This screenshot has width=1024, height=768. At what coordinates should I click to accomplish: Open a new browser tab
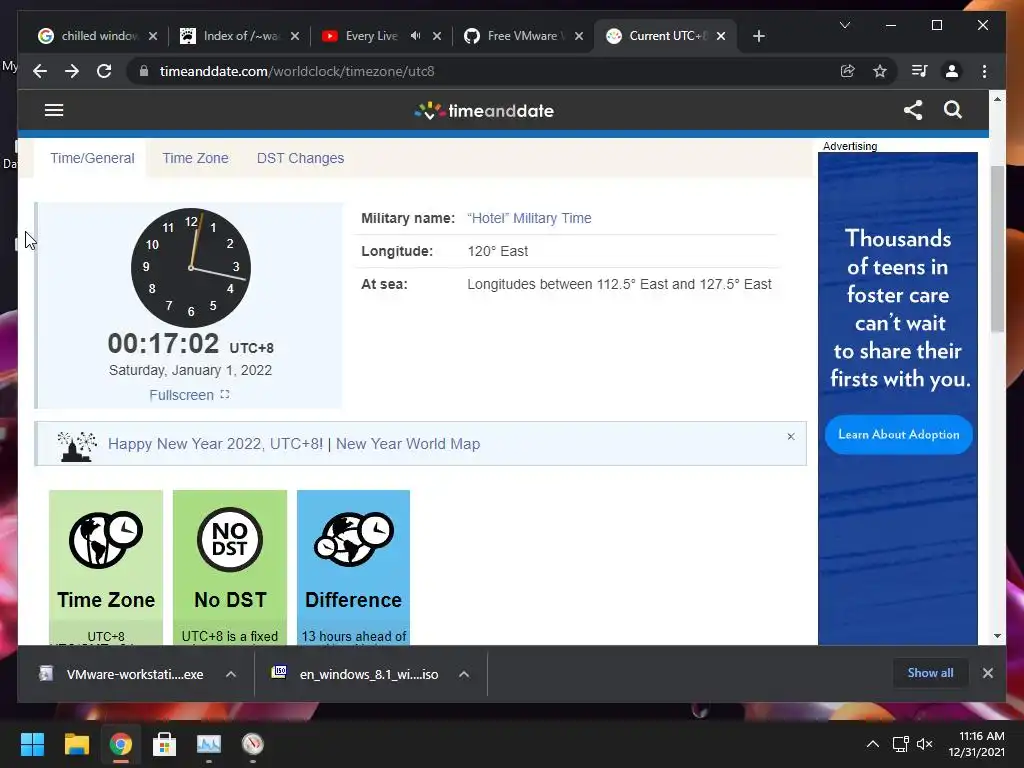coord(758,36)
